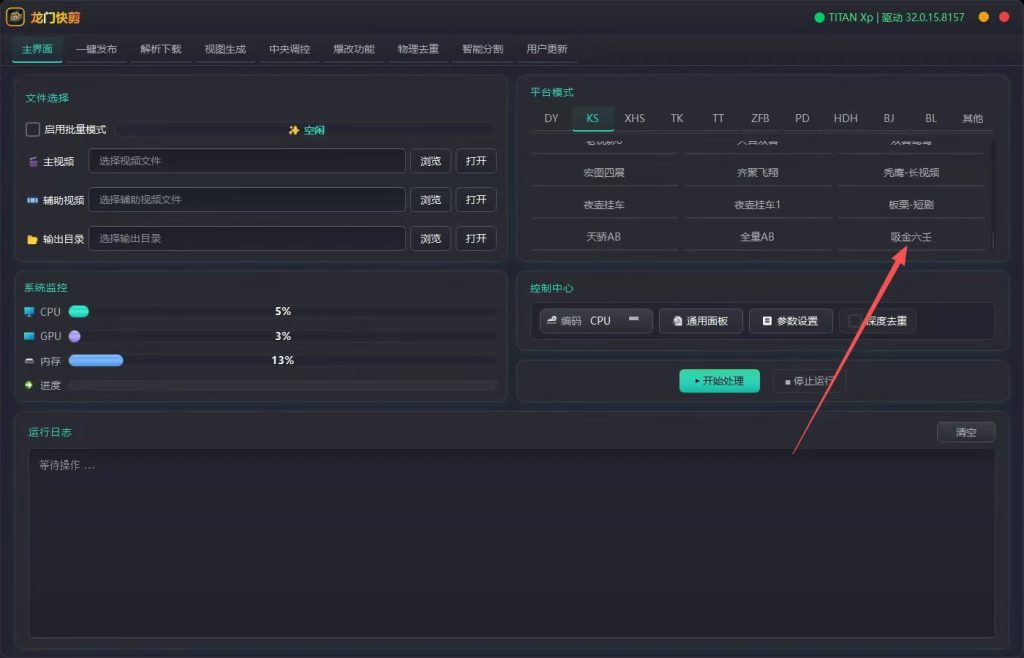Click 浏览 for 输出目录

[430, 238]
